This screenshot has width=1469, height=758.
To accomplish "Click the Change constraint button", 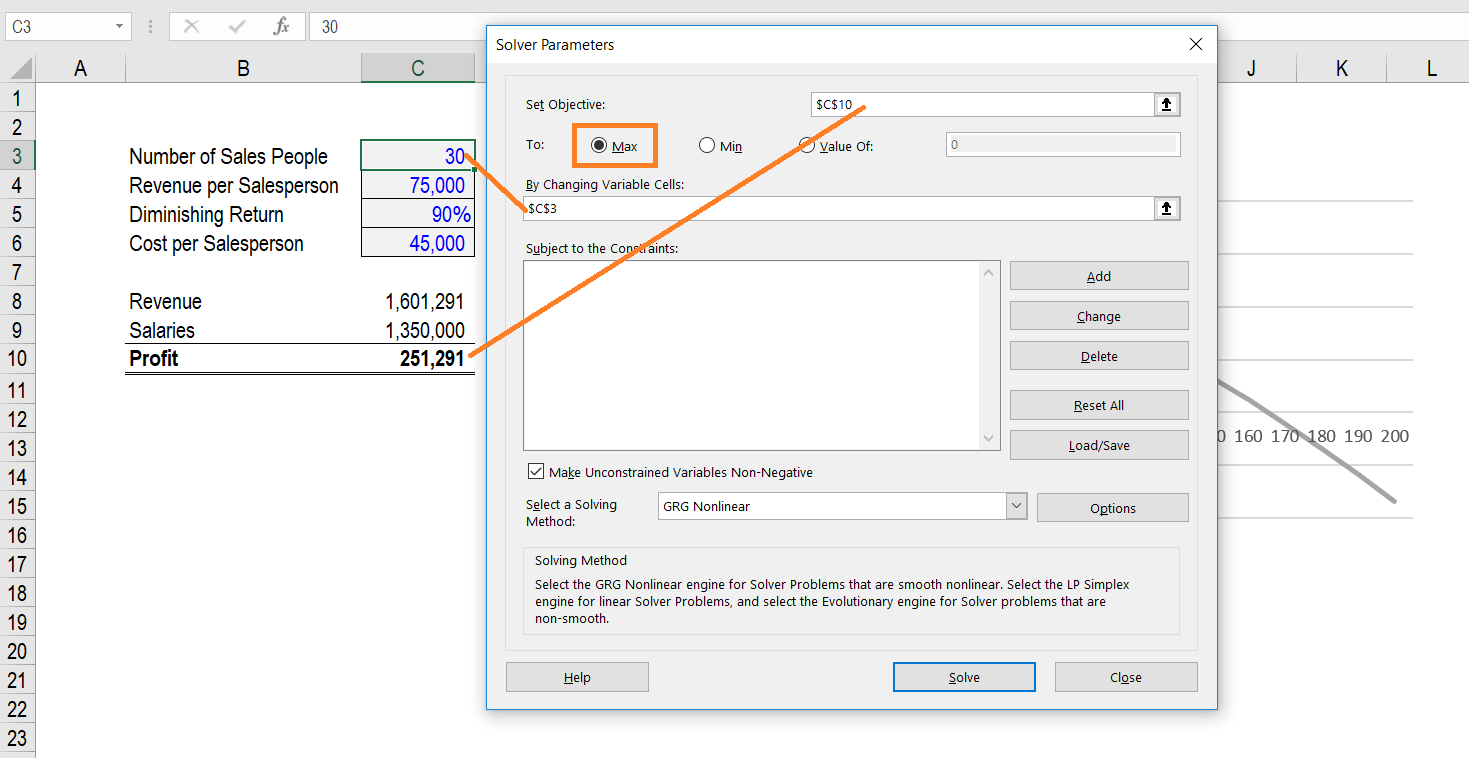I will pos(1099,316).
